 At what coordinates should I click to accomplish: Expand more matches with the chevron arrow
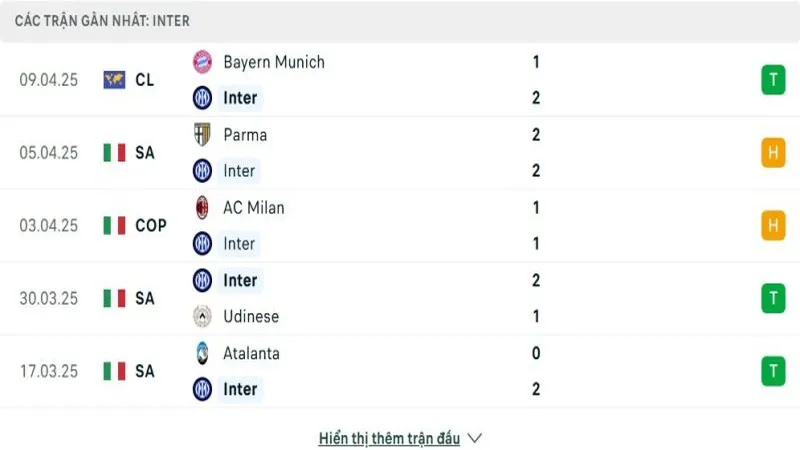point(474,438)
